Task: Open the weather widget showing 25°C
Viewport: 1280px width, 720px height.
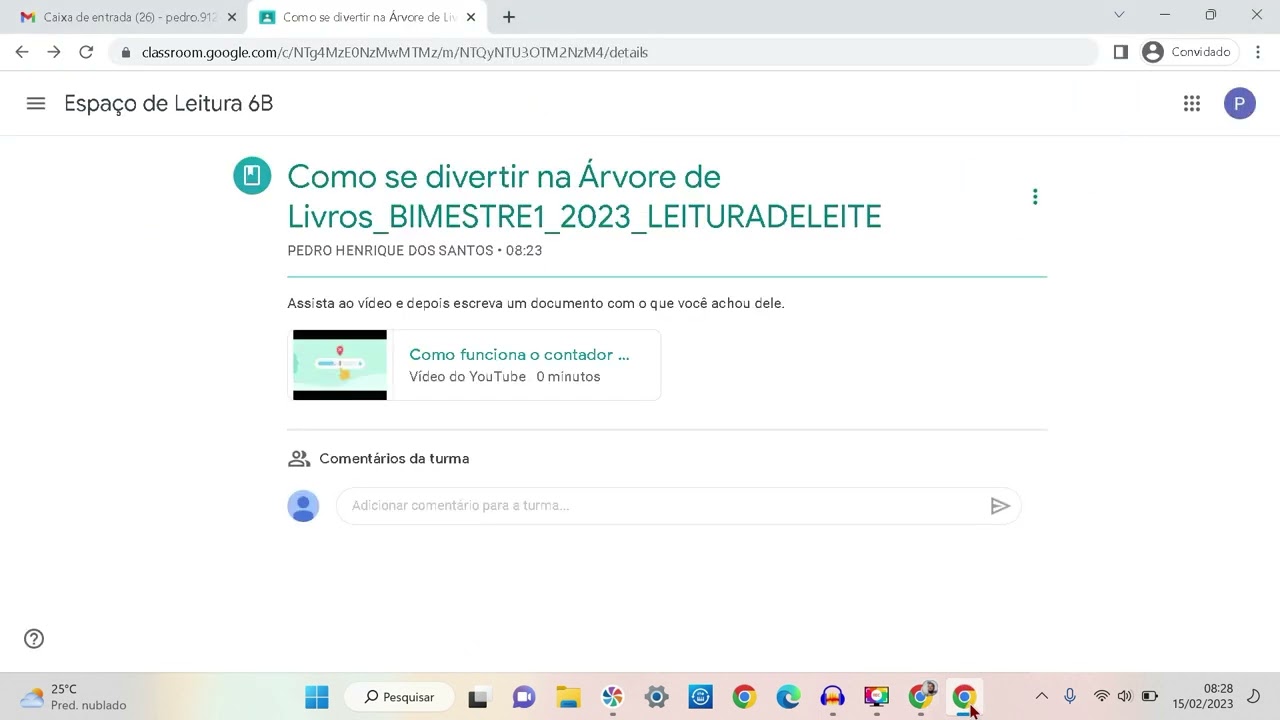Action: (74, 697)
